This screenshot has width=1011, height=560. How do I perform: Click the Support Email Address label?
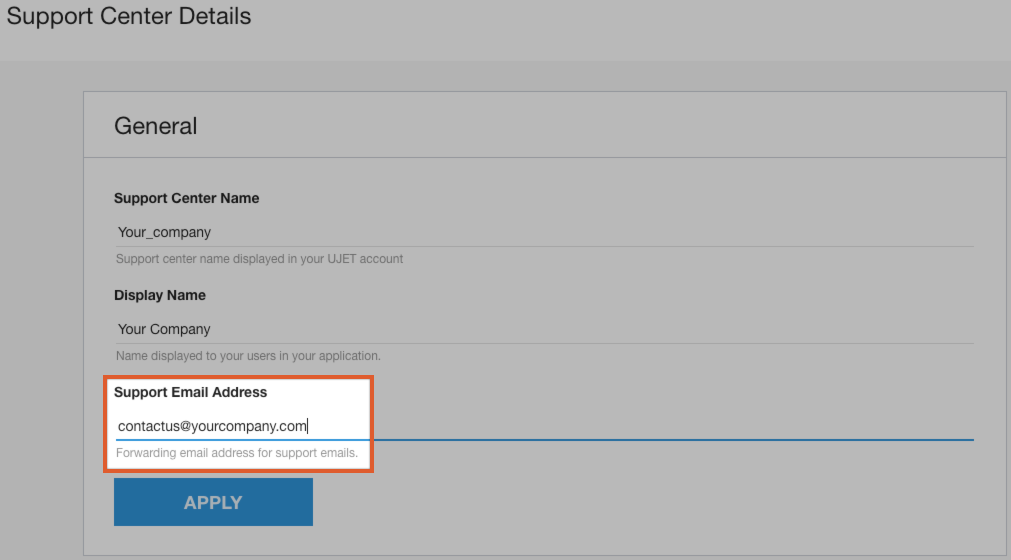tap(191, 392)
